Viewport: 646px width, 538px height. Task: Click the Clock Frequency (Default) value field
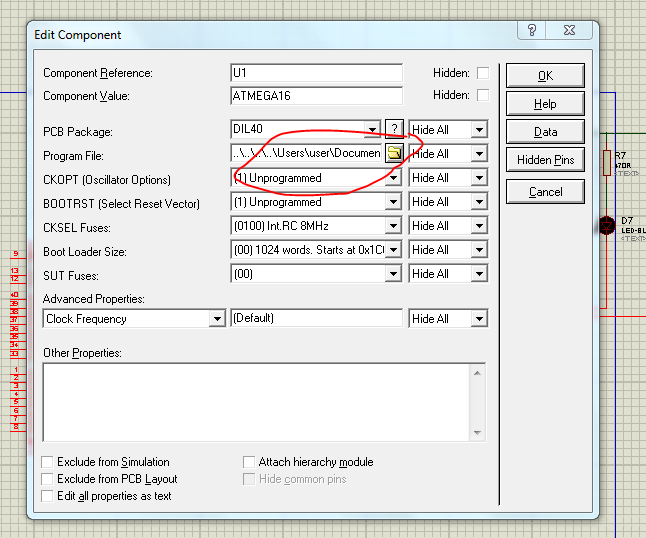click(x=316, y=318)
